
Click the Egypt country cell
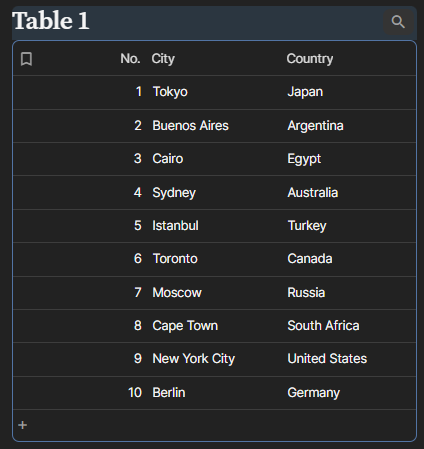point(304,159)
